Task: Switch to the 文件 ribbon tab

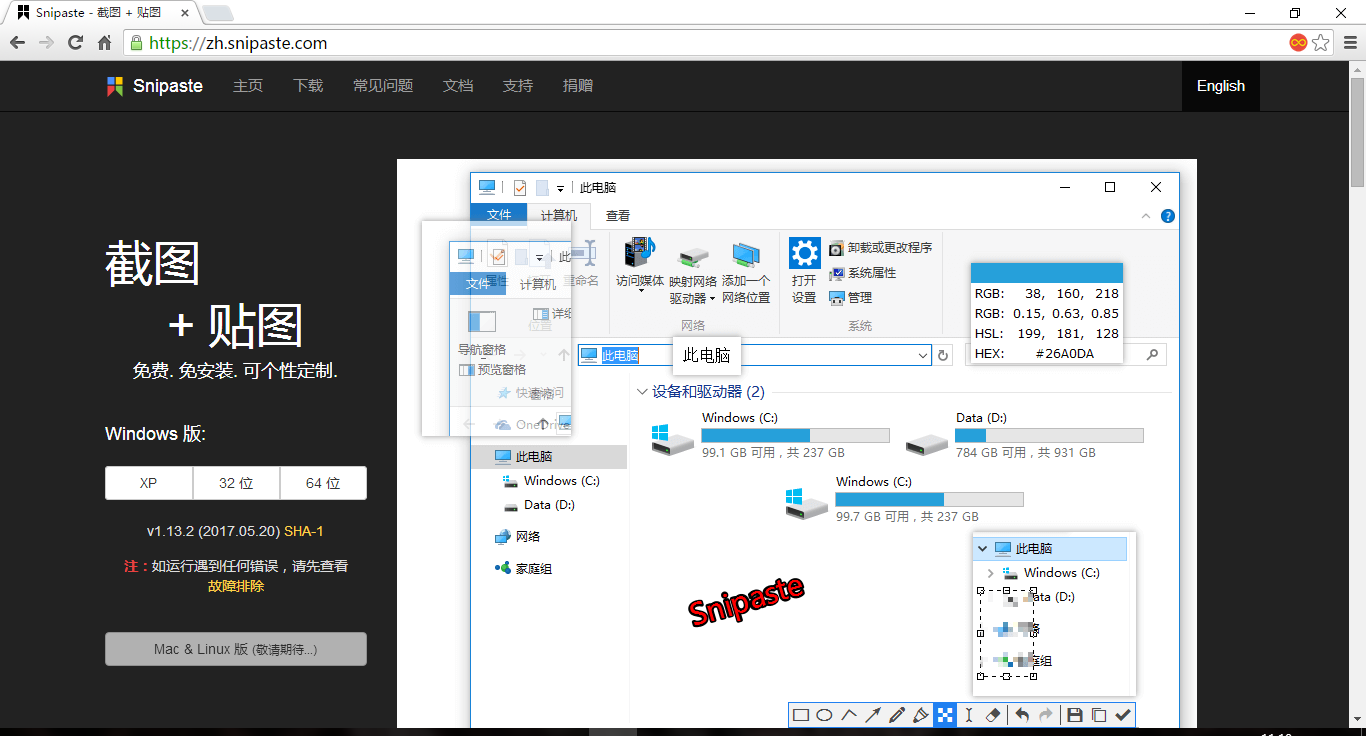Action: [499, 215]
